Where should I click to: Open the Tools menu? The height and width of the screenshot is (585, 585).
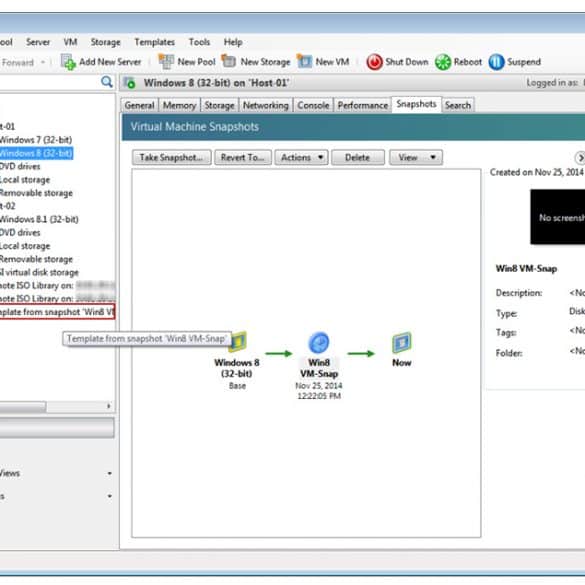pyautogui.click(x=199, y=42)
